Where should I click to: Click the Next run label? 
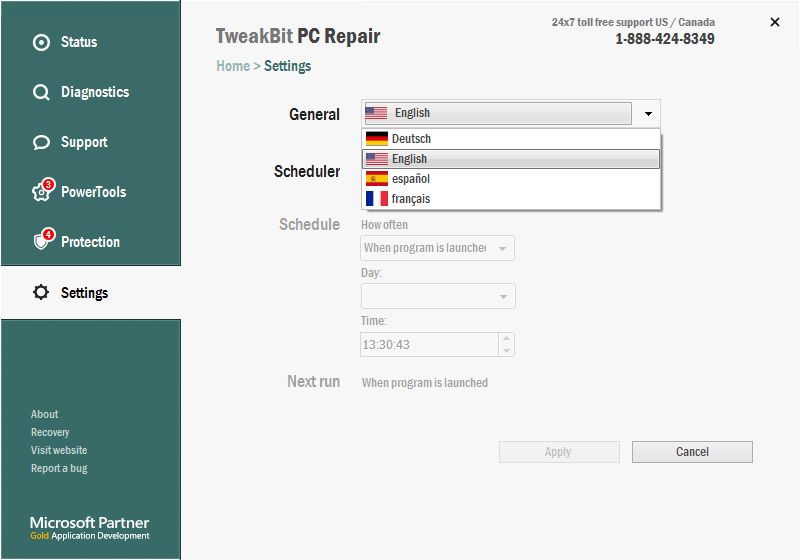[313, 381]
